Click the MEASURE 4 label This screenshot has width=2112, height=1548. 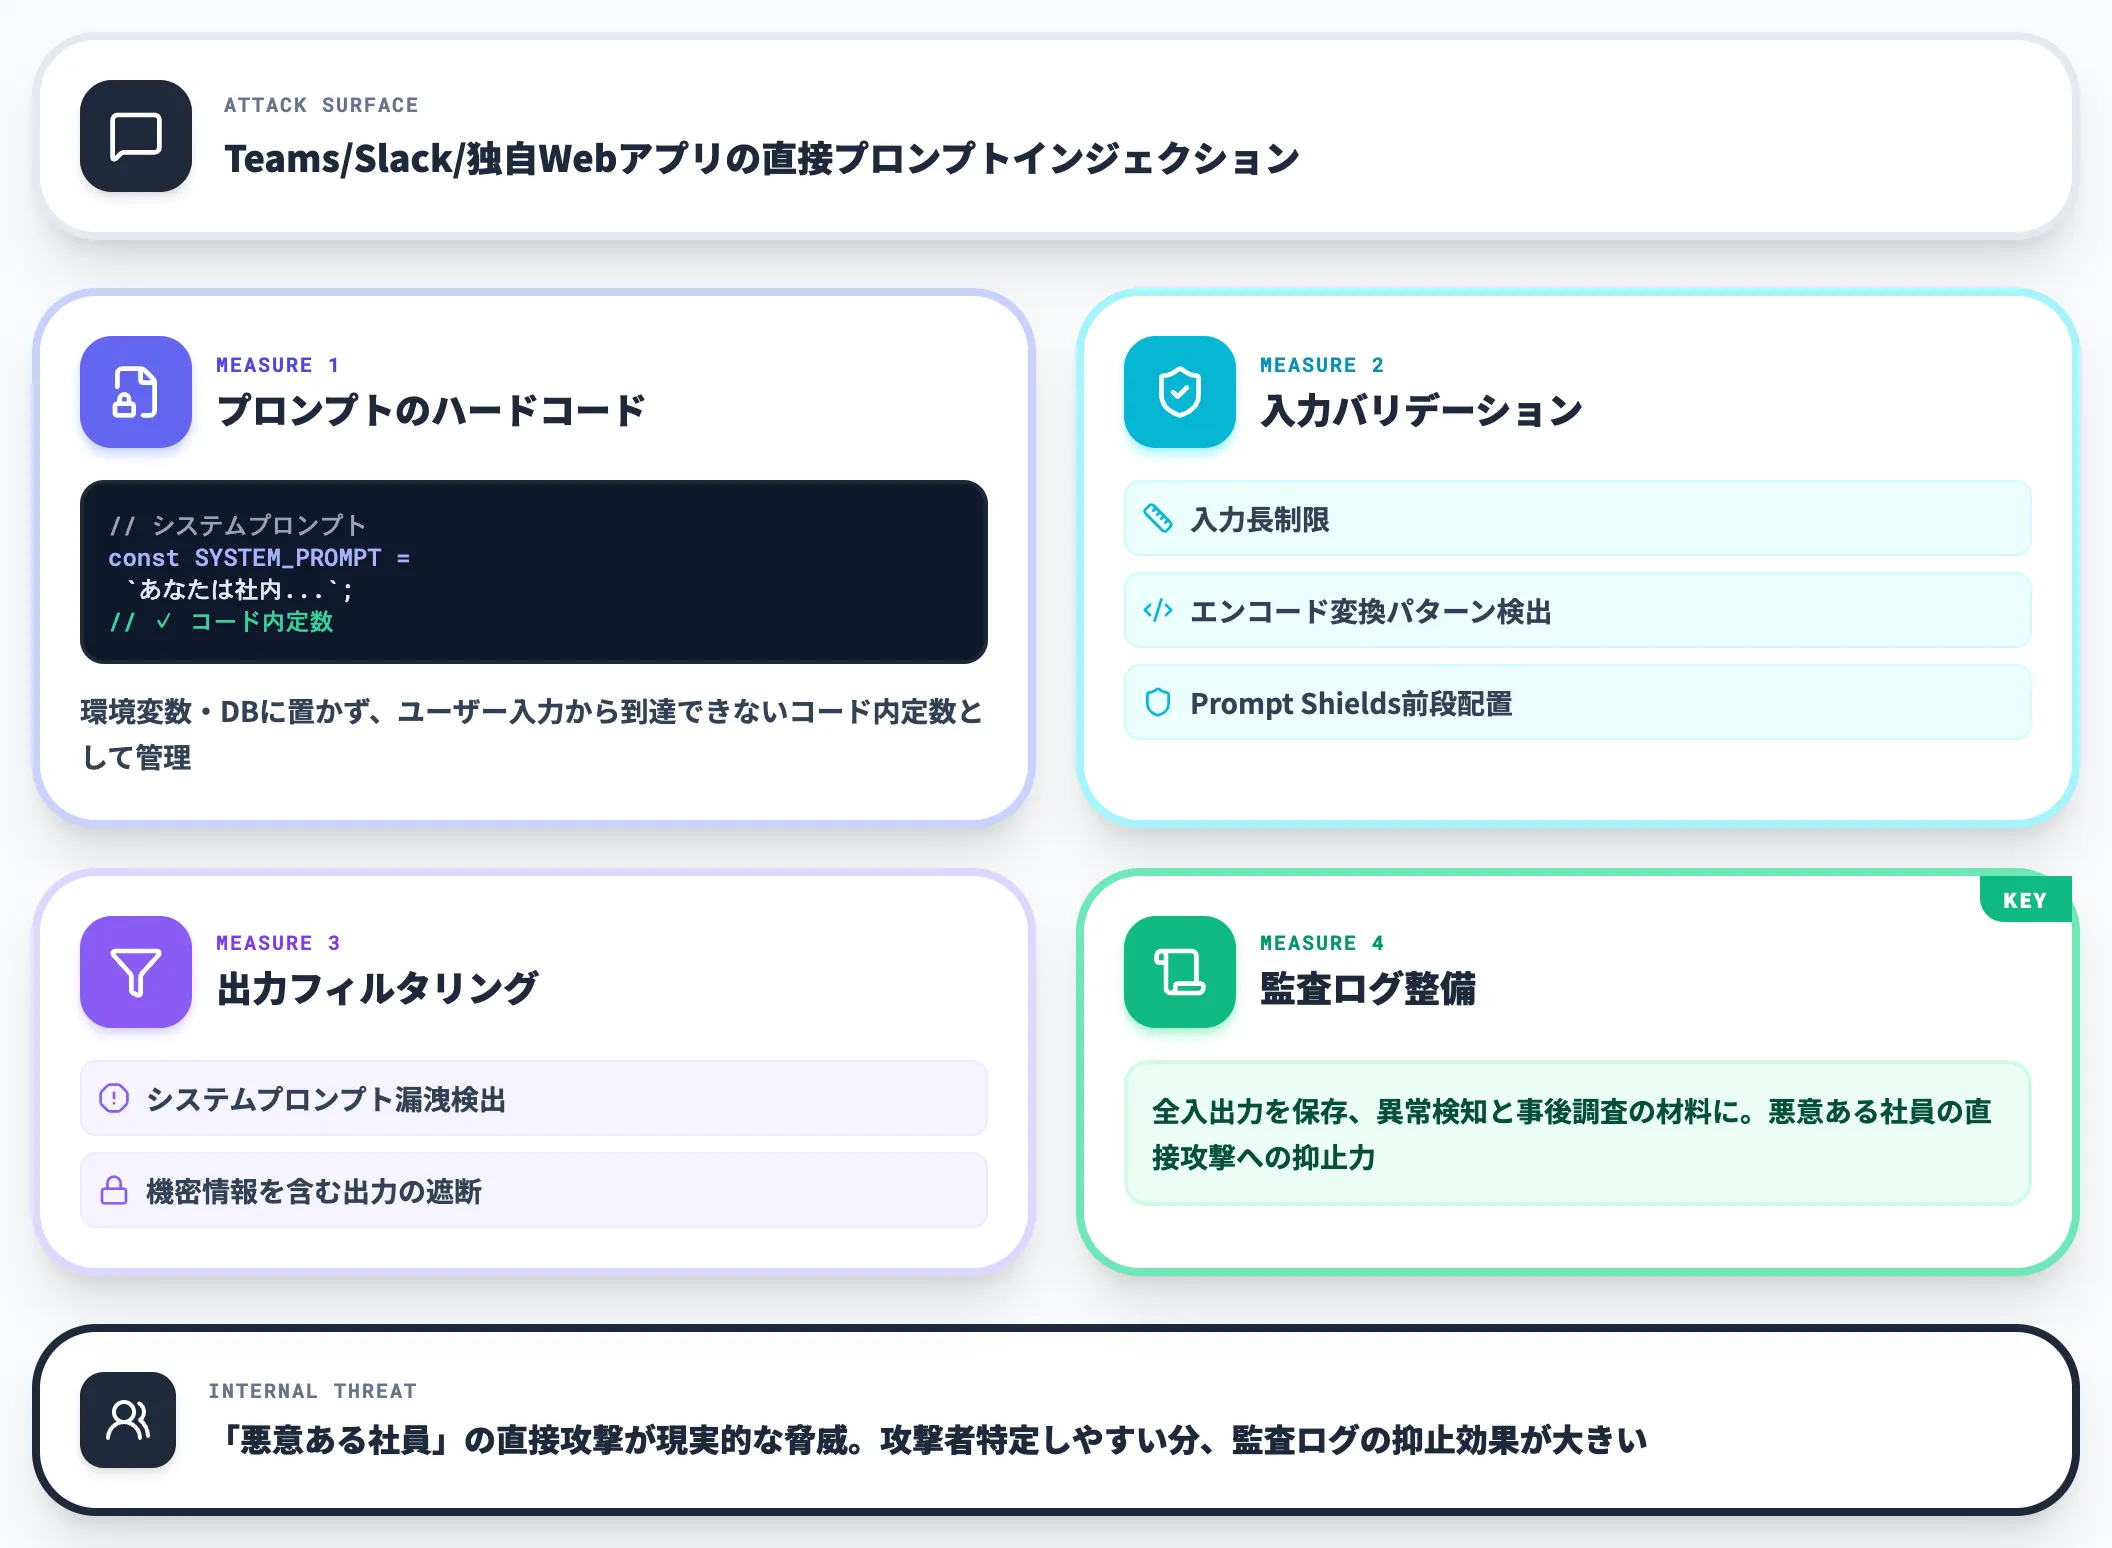[x=1321, y=943]
